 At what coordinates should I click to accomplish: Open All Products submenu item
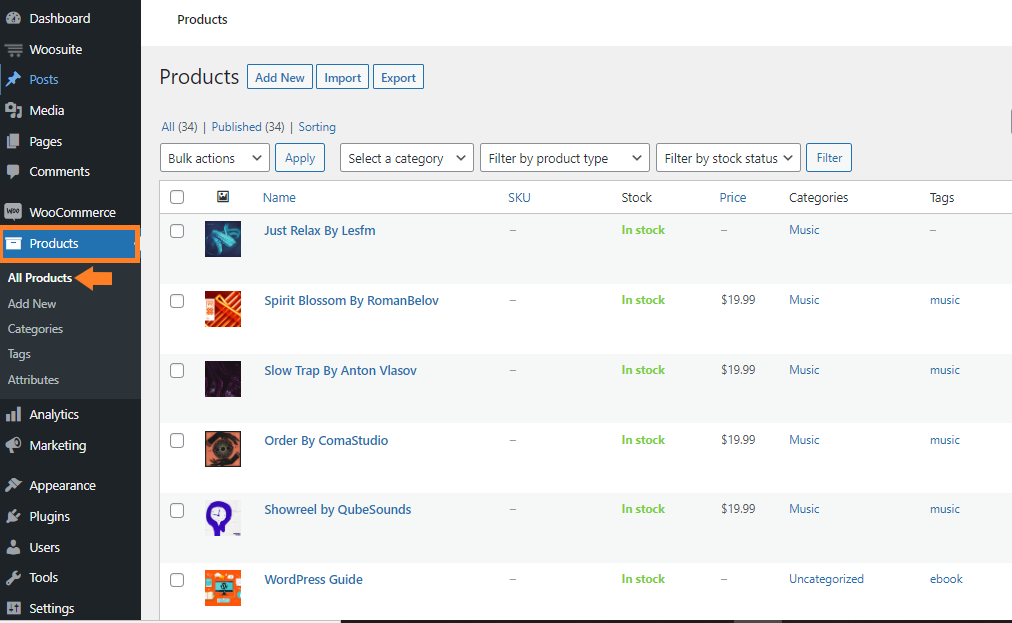[x=40, y=278]
